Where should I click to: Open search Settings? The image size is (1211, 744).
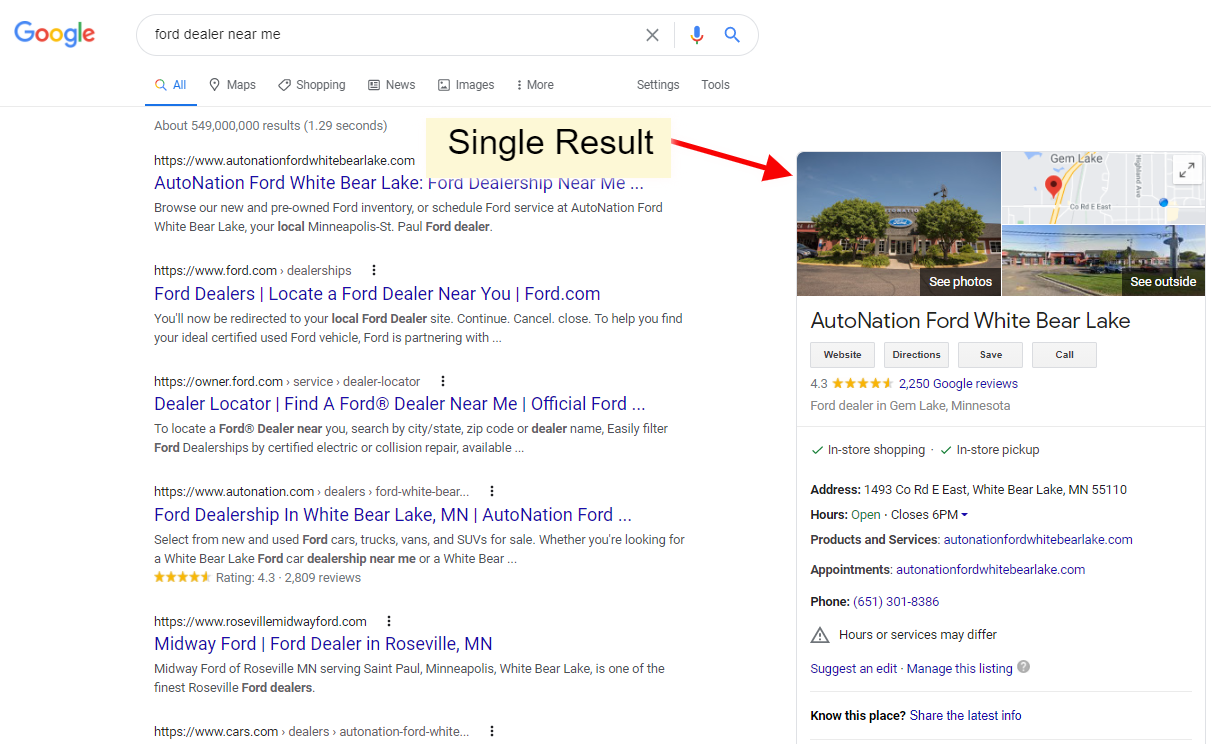coord(658,85)
